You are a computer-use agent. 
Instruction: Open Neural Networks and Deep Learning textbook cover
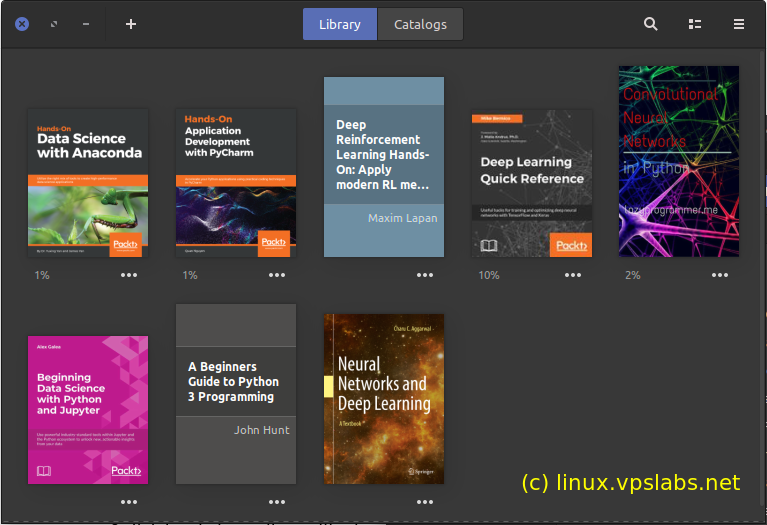click(384, 399)
